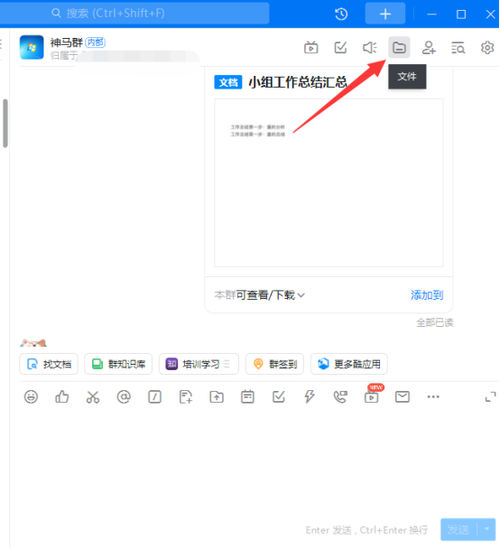Open the history clock icon in title bar
The height and width of the screenshot is (549, 500).
click(341, 14)
